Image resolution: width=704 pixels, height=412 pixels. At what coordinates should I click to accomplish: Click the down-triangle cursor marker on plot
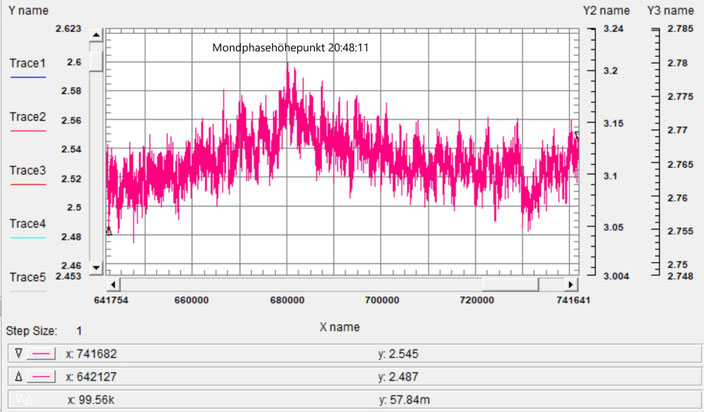(x=577, y=136)
